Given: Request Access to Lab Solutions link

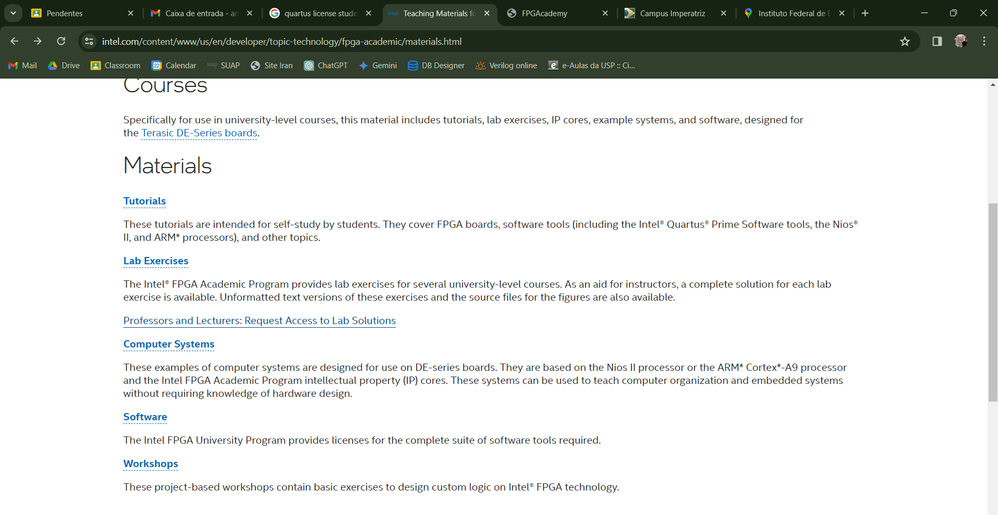Looking at the screenshot, I should pyautogui.click(x=260, y=321).
